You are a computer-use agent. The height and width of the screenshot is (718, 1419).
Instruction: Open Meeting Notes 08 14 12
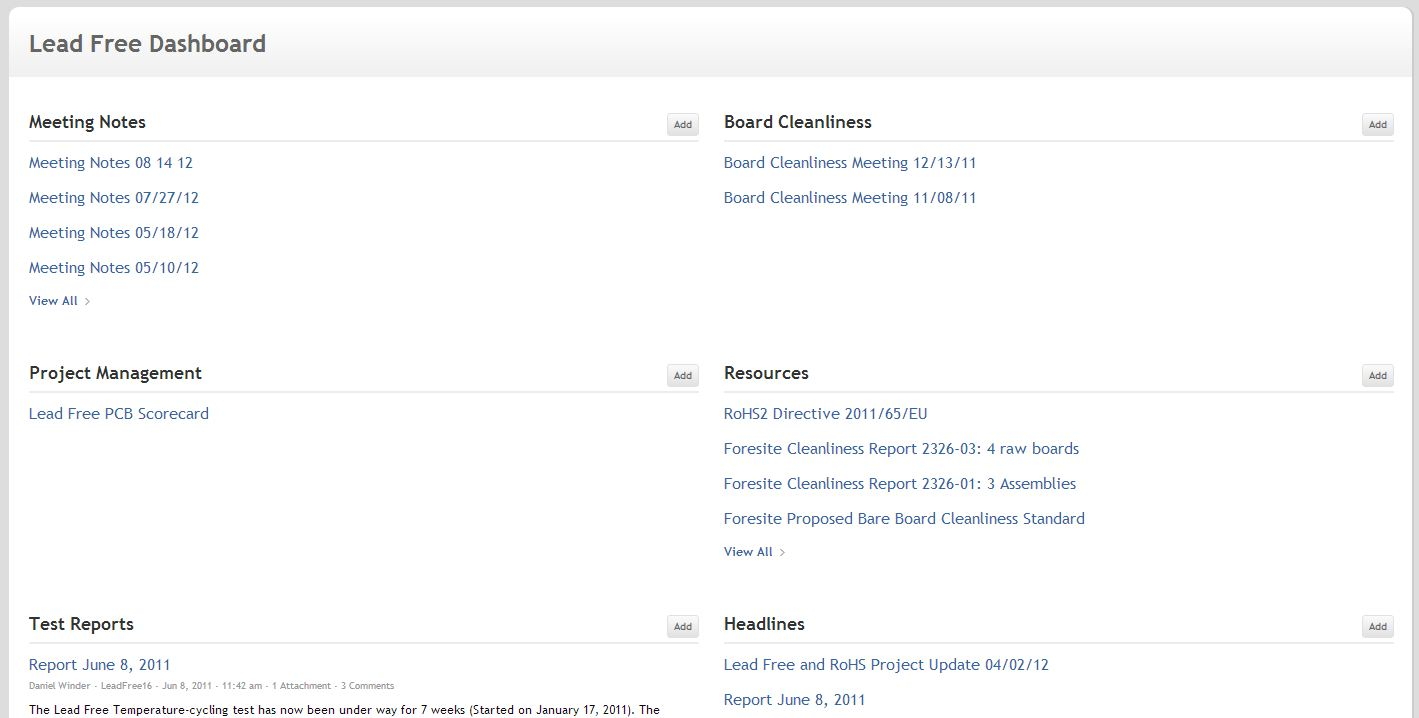(110, 163)
